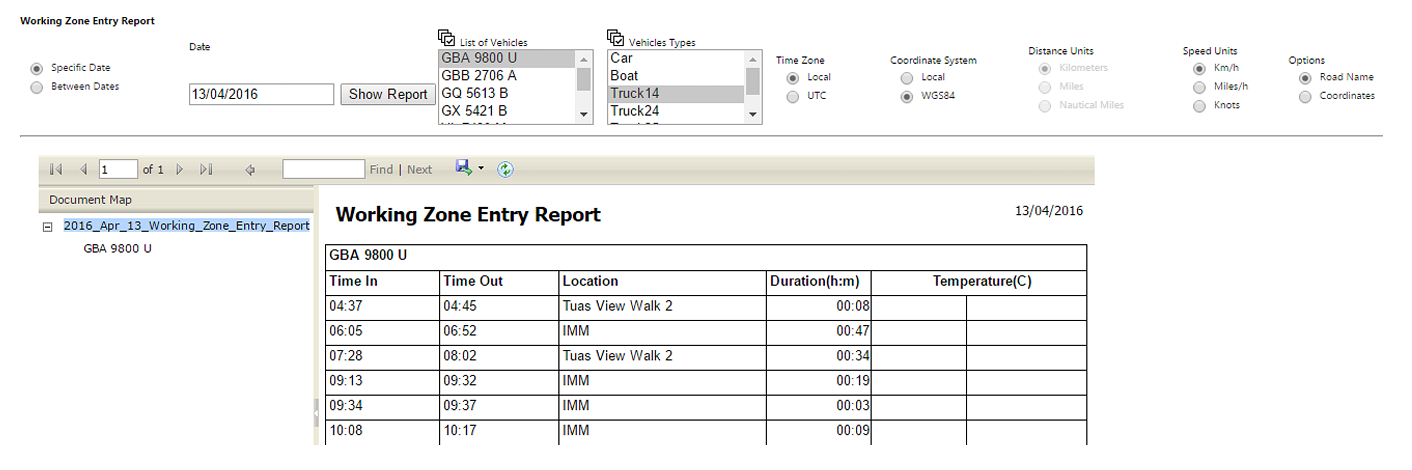Click the date input field
This screenshot has width=1412, height=470.
coord(261,95)
